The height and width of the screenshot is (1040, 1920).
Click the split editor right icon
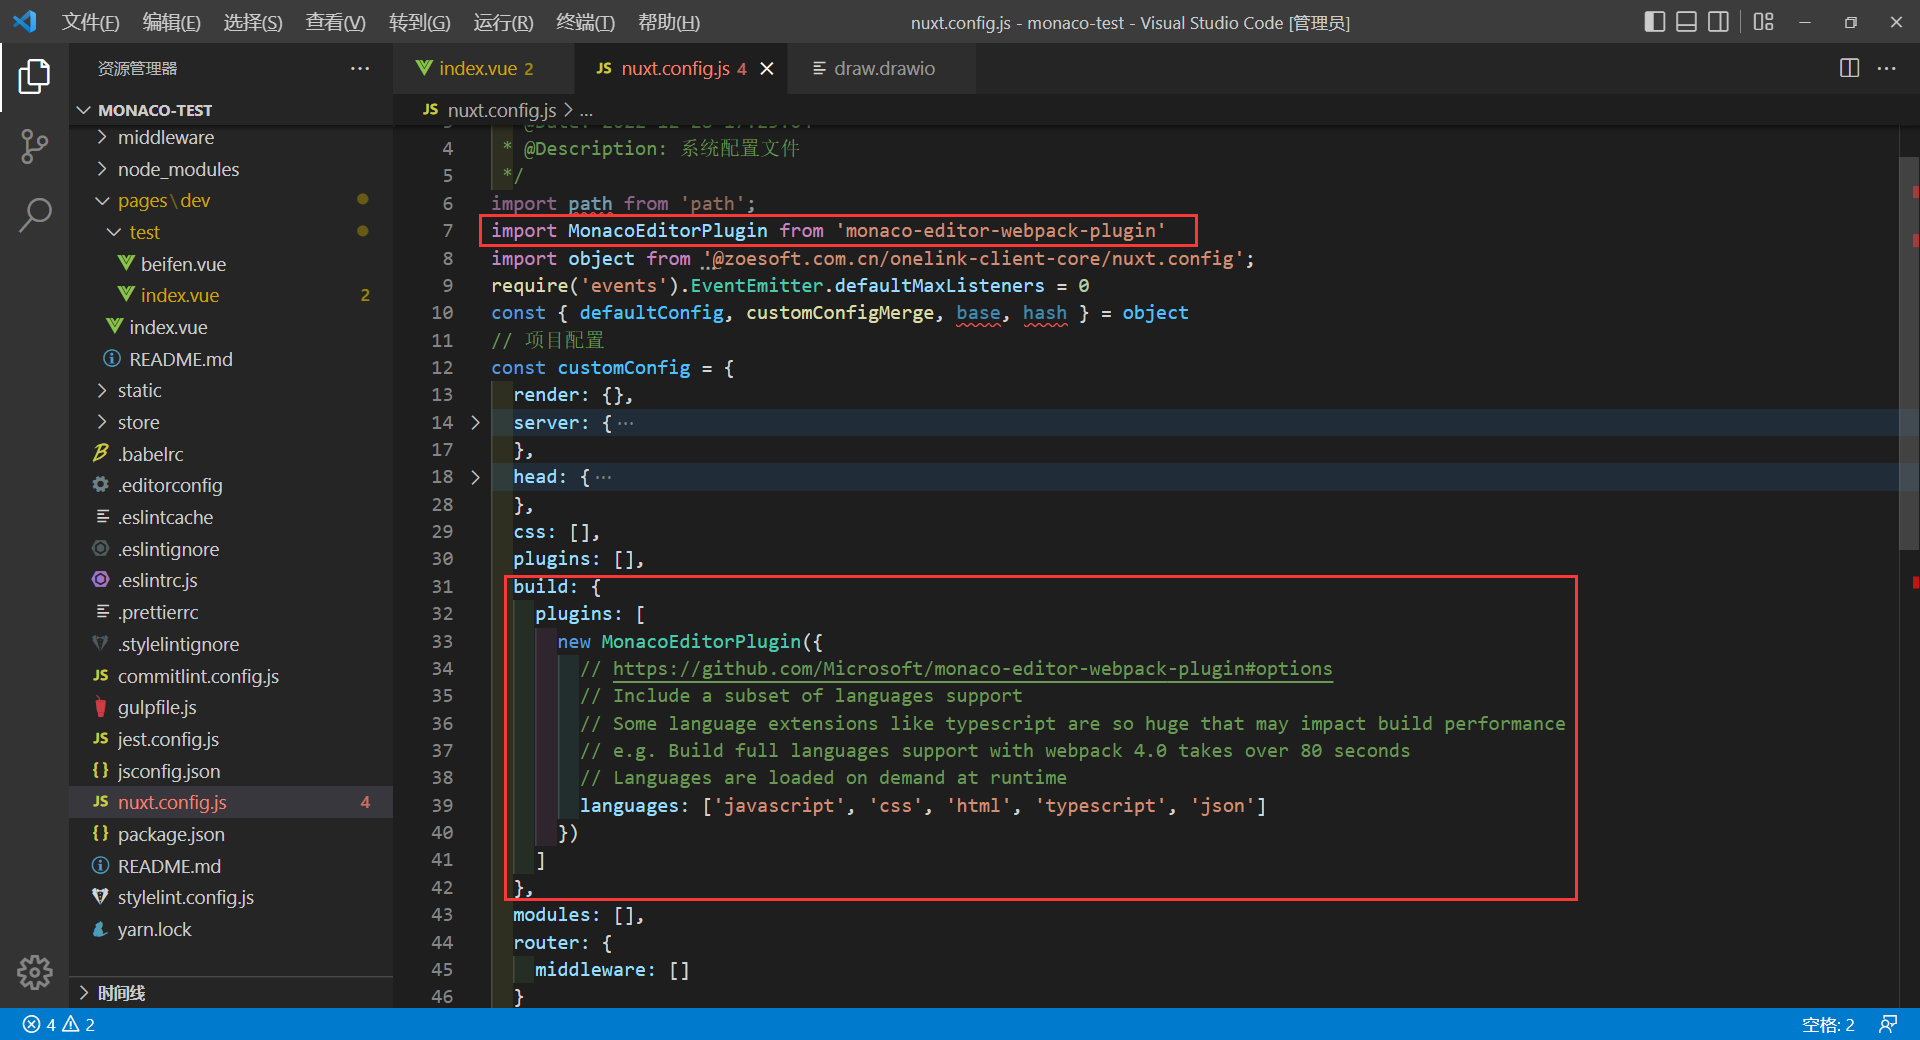pyautogui.click(x=1849, y=68)
